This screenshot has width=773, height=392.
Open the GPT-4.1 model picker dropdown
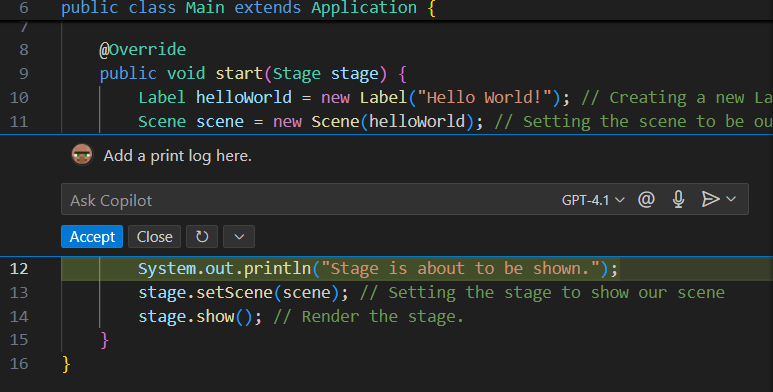pos(593,200)
